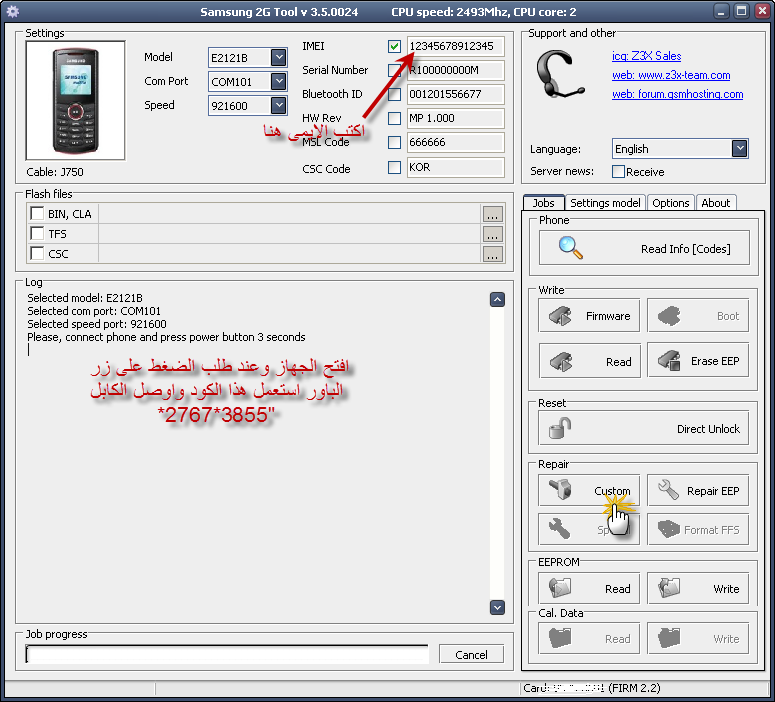Click the wrench icon below Custom
The image size is (775, 702).
[x=560, y=528]
